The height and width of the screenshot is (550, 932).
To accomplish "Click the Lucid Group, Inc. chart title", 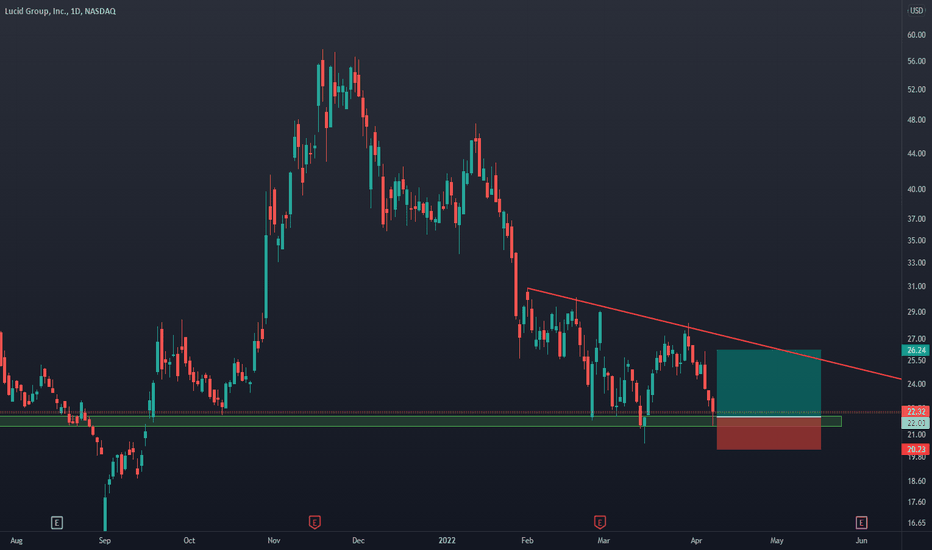I will (x=60, y=11).
